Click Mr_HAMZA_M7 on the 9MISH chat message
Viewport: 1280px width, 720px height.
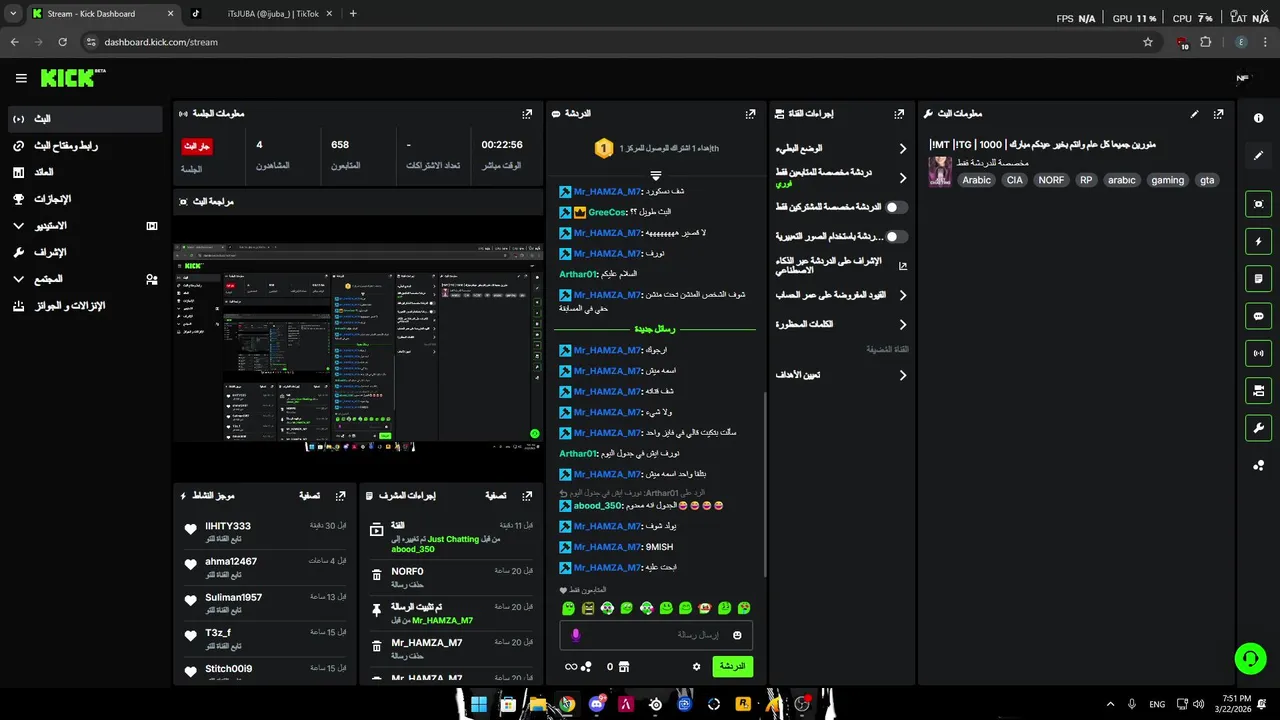pyautogui.click(x=607, y=547)
